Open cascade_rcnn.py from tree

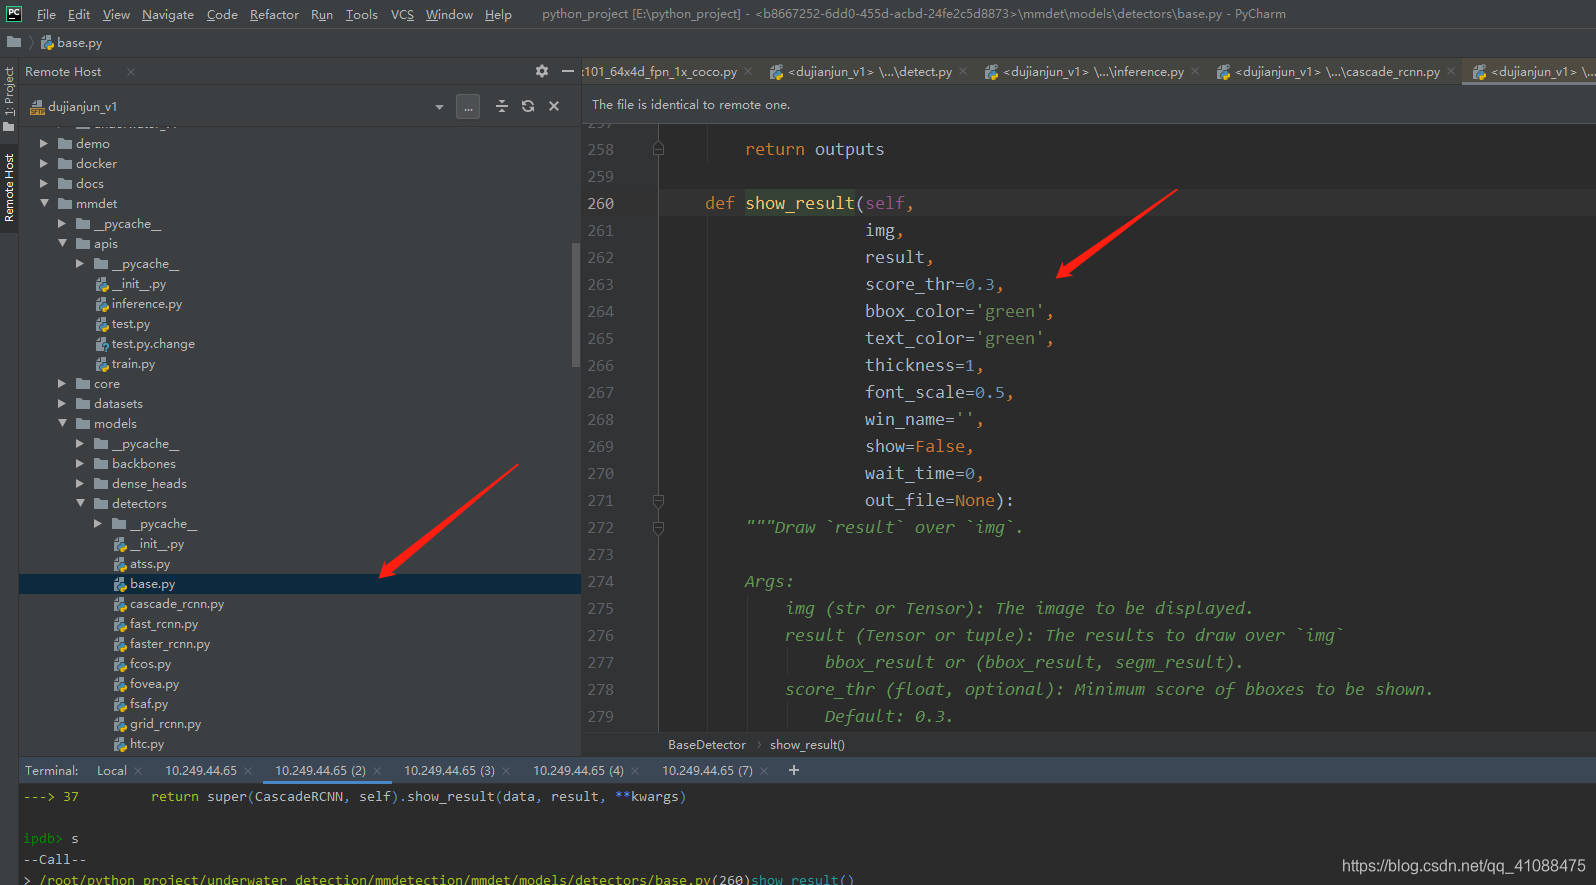point(176,604)
